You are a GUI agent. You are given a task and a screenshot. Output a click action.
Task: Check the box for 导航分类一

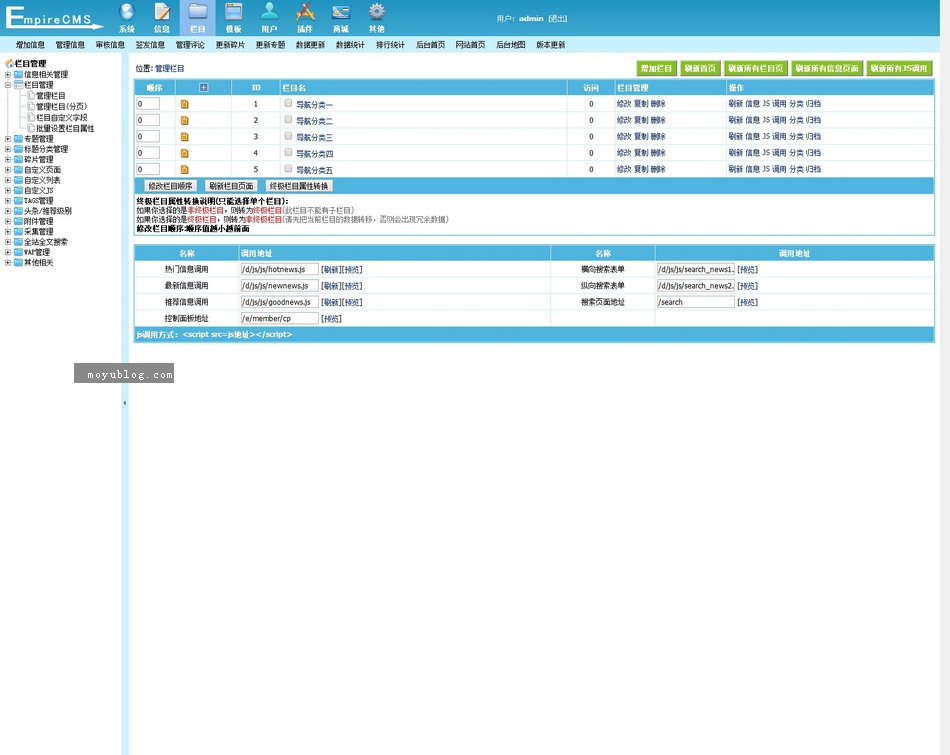pyautogui.click(x=288, y=103)
